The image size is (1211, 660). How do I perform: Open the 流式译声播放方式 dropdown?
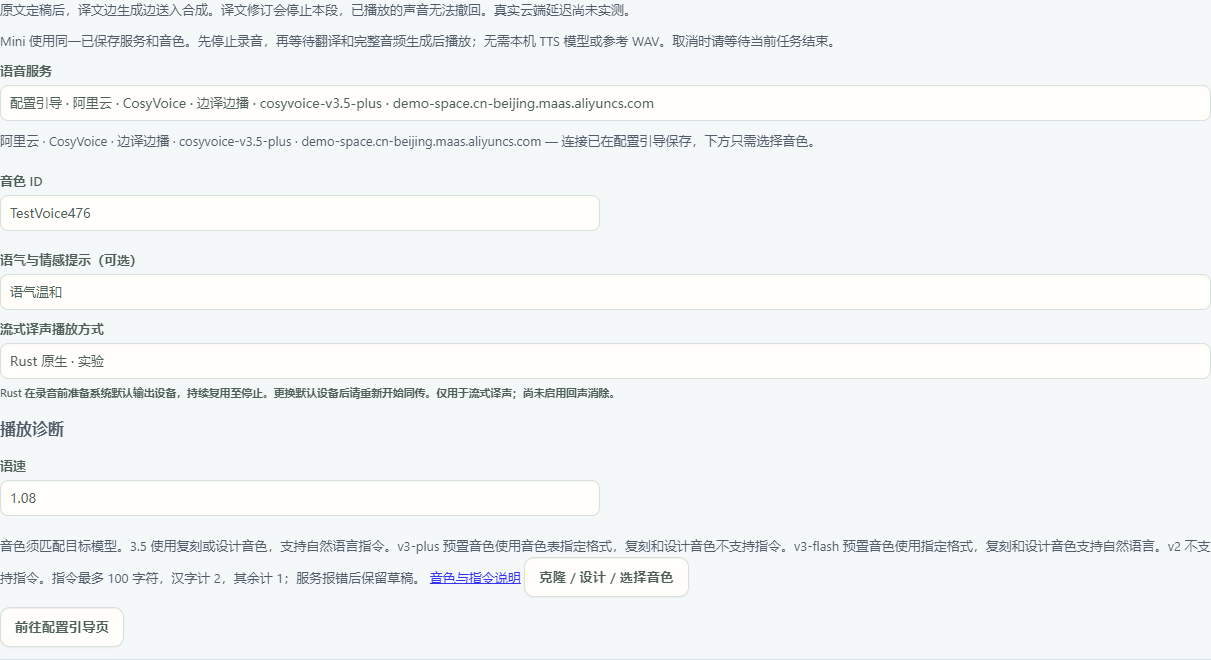point(605,361)
